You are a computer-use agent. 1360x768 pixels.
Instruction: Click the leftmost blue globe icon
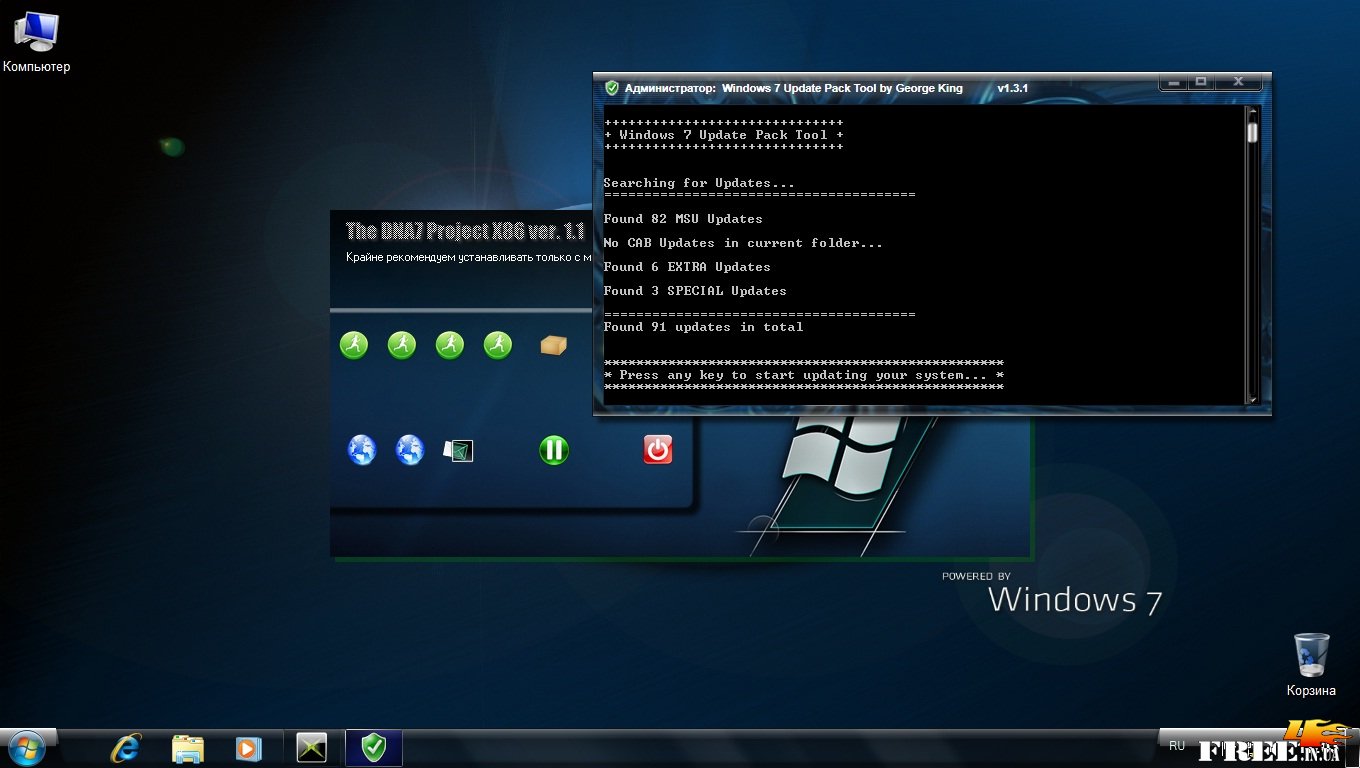coord(361,450)
